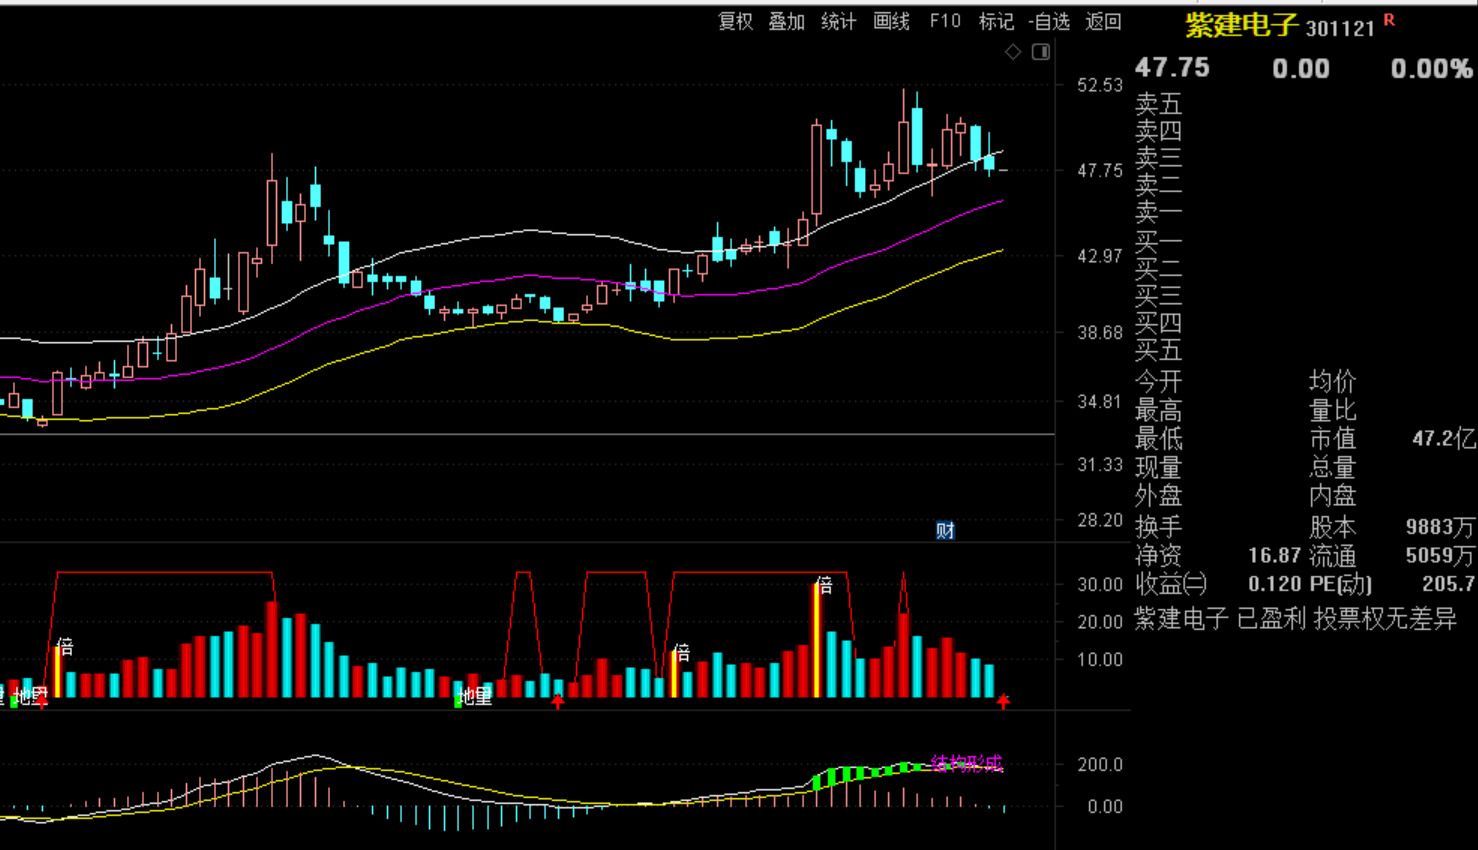Open the 复权 price adjustment menu
Viewport: 1478px width, 850px height.
735,22
